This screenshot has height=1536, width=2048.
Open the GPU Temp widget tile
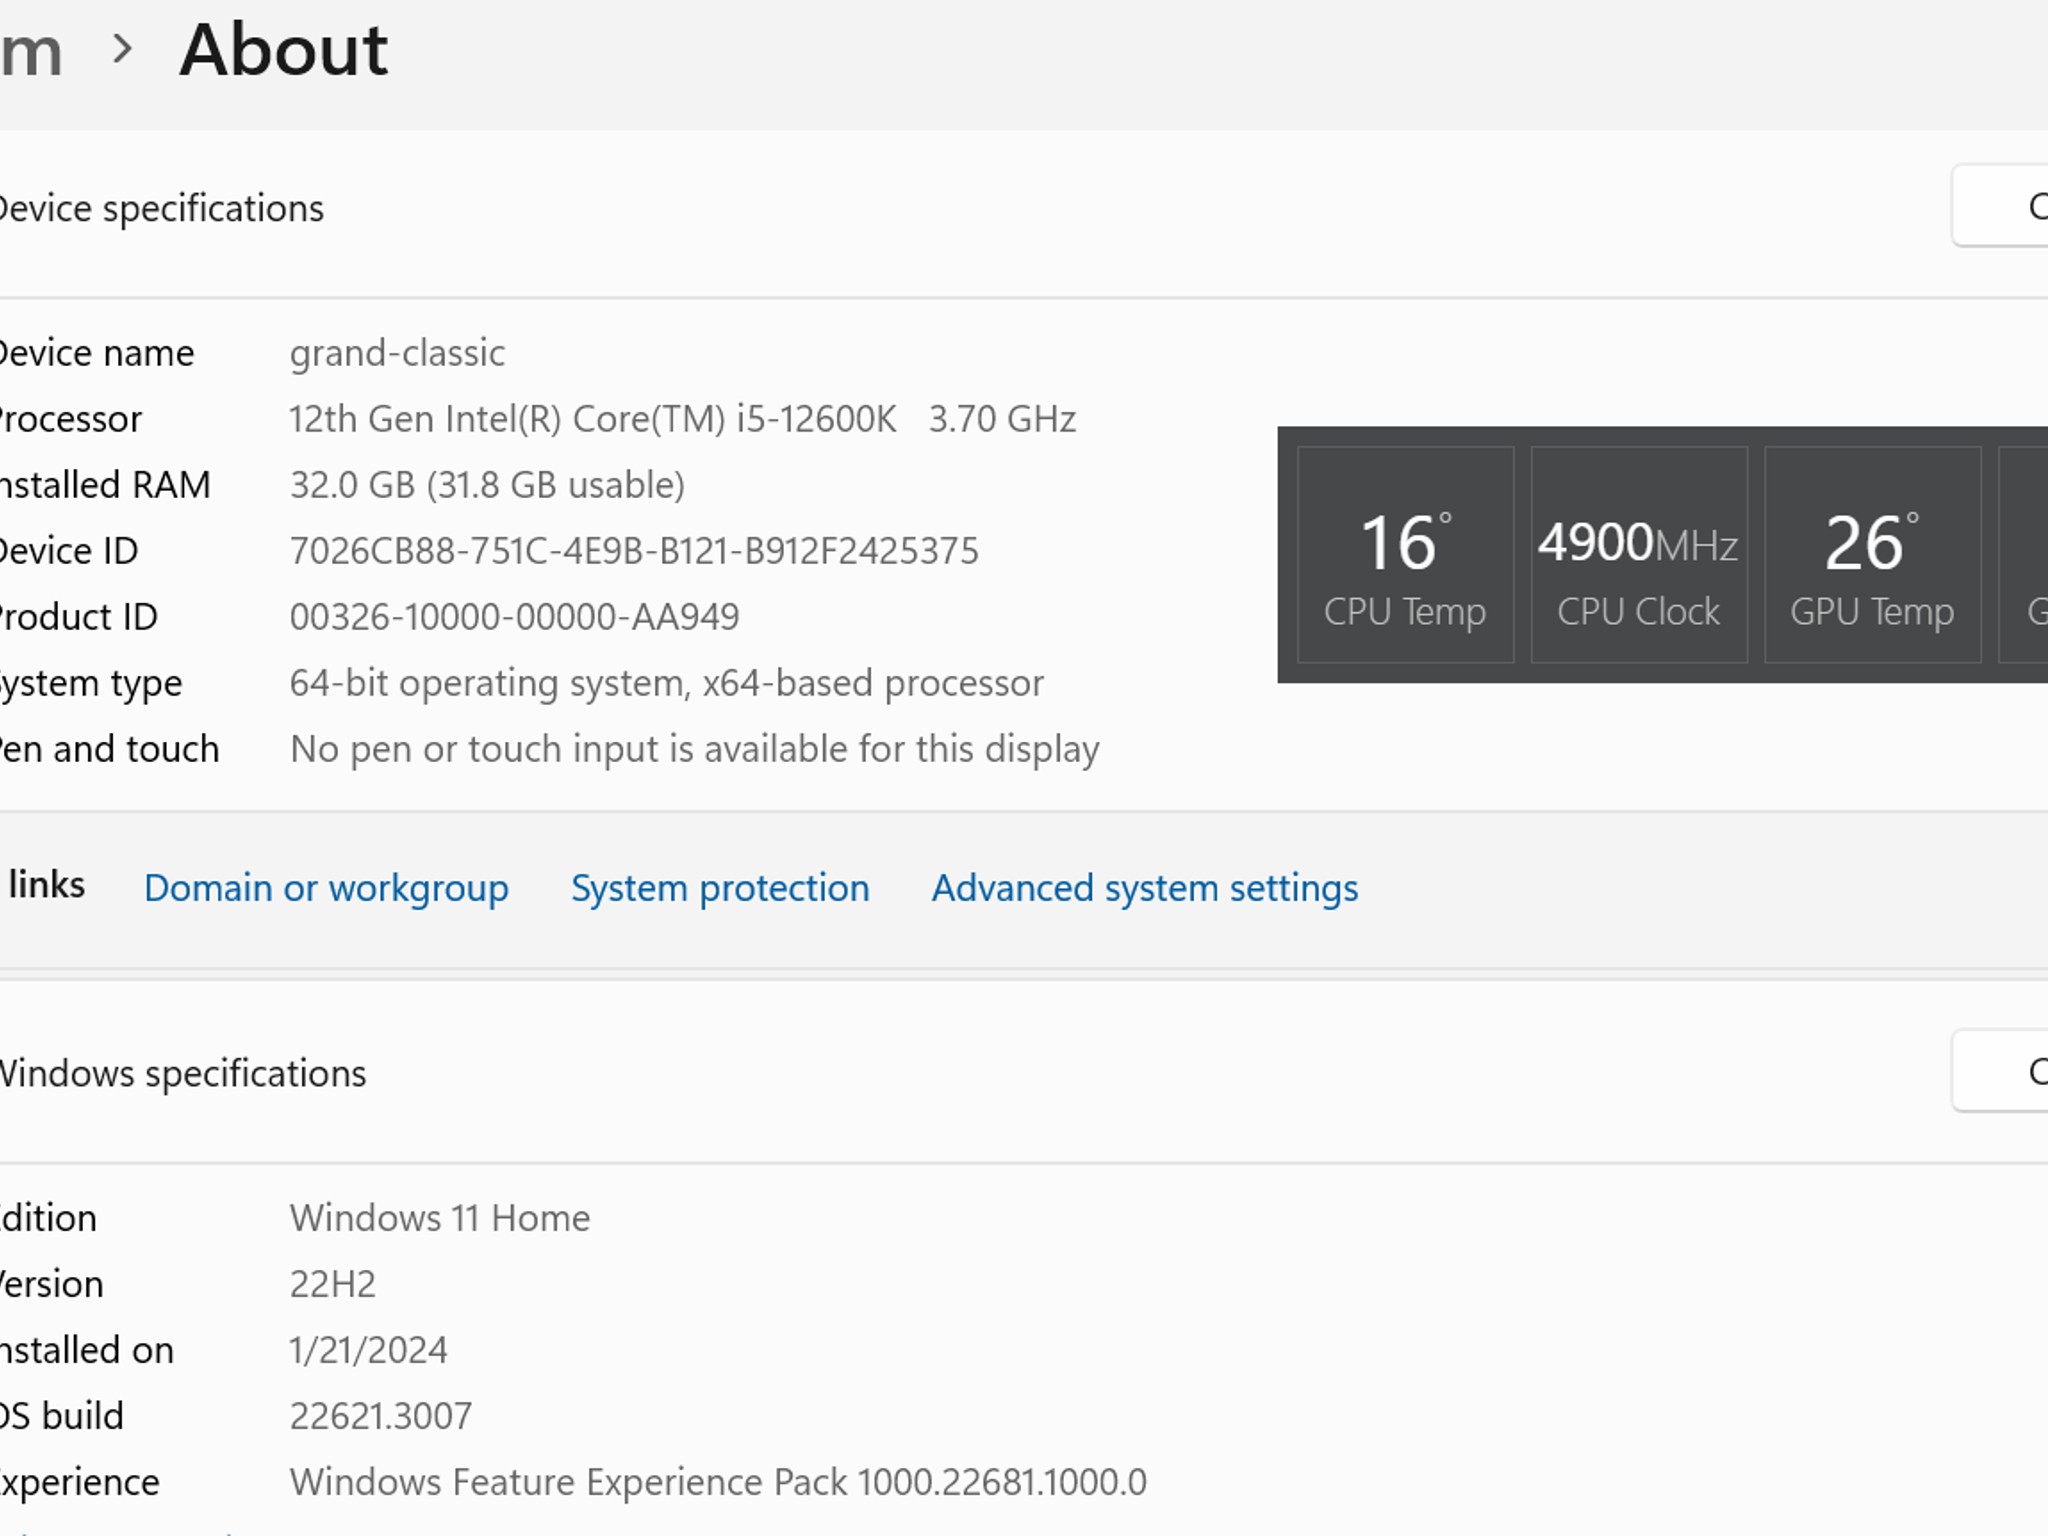click(1872, 555)
